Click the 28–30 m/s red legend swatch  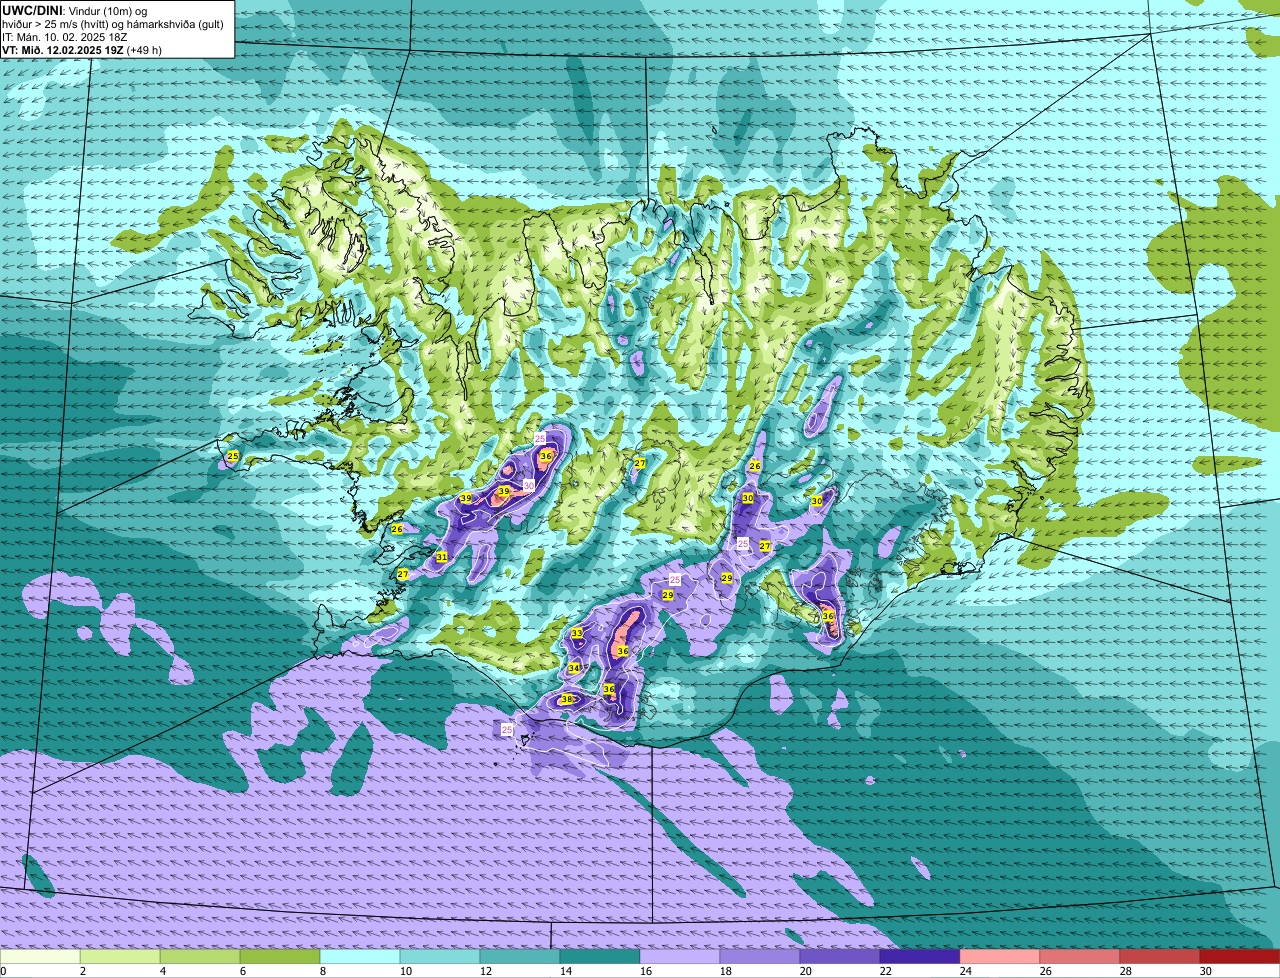1160,956
